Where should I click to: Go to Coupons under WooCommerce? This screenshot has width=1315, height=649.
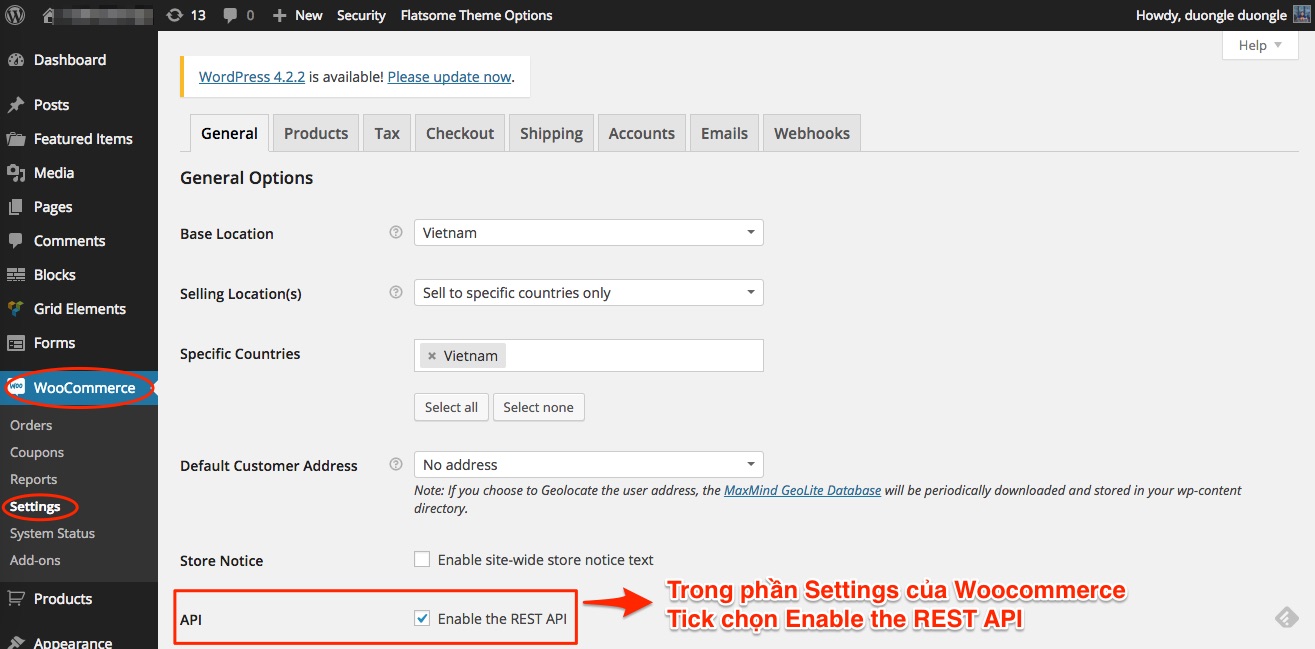coord(37,452)
